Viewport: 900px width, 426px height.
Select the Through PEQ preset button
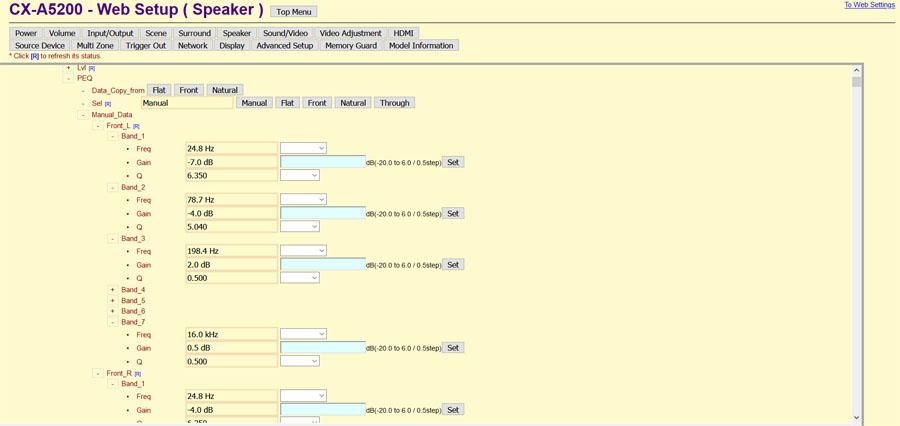[x=394, y=103]
